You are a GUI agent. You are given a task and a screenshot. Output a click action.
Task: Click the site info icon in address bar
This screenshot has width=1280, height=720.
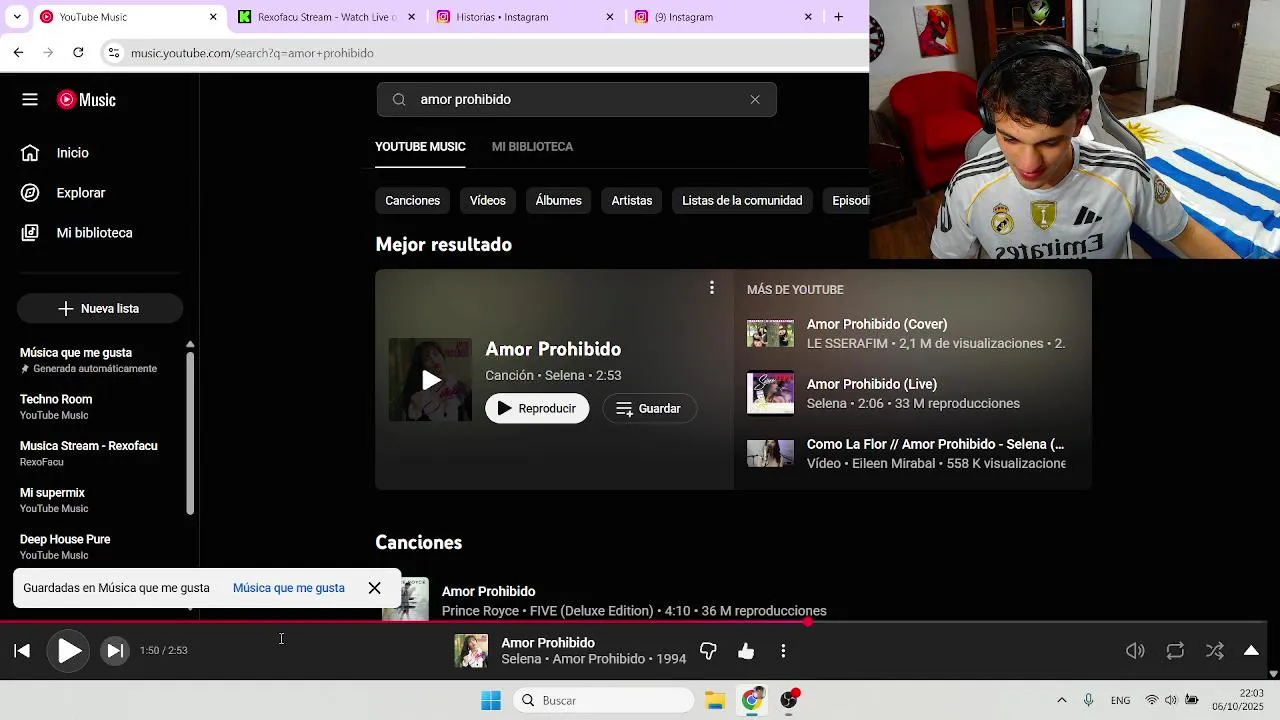coord(114,53)
